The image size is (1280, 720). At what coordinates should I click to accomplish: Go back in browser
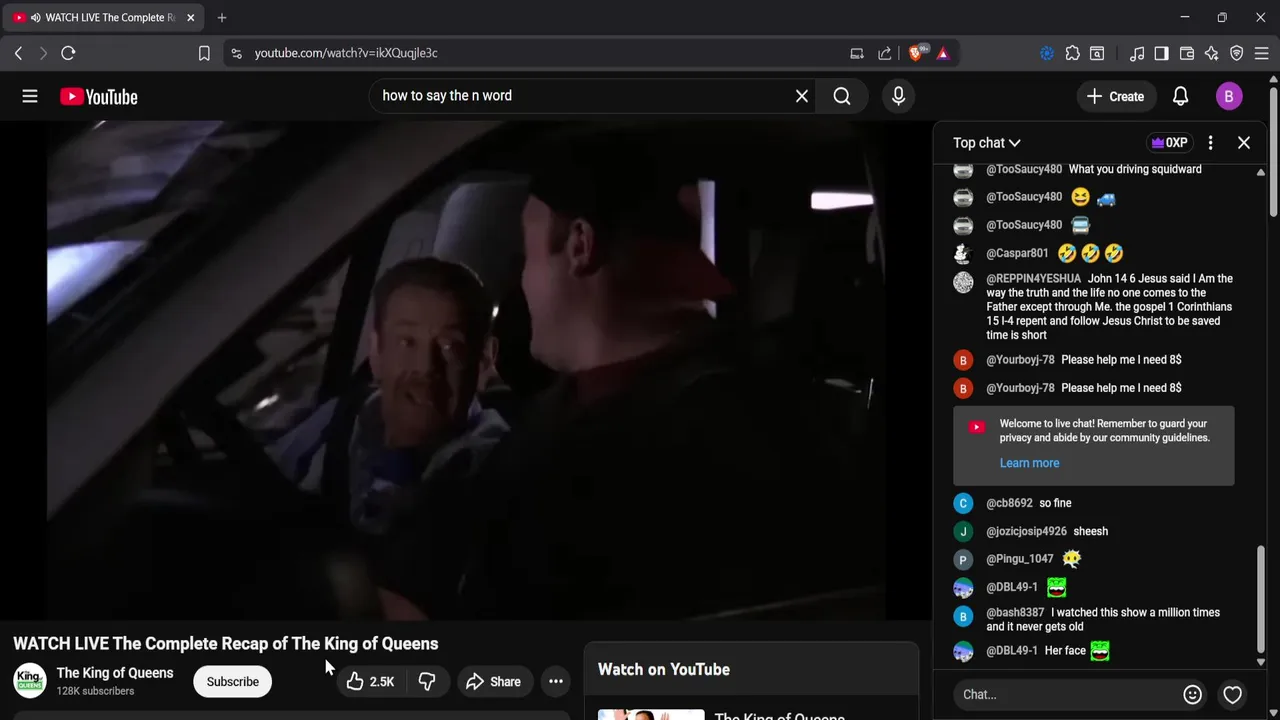click(18, 53)
